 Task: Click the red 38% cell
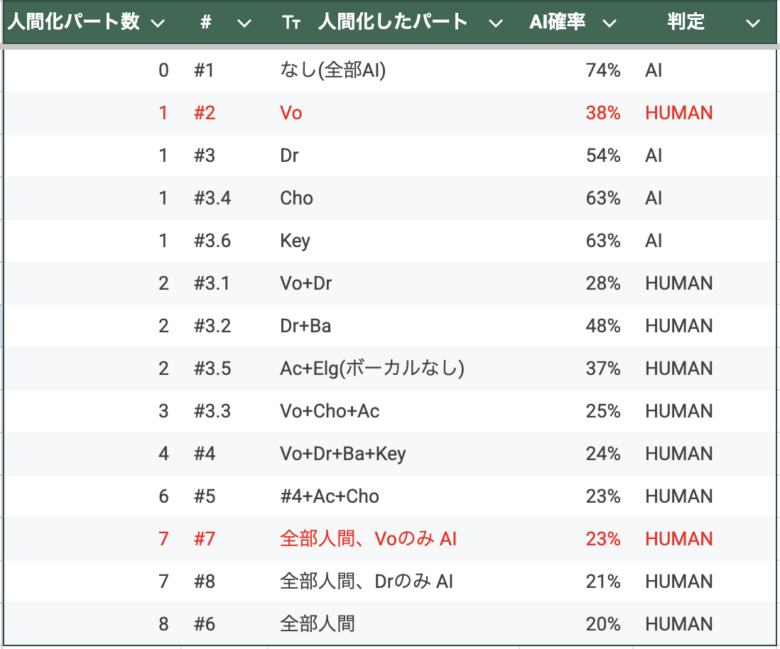click(603, 113)
